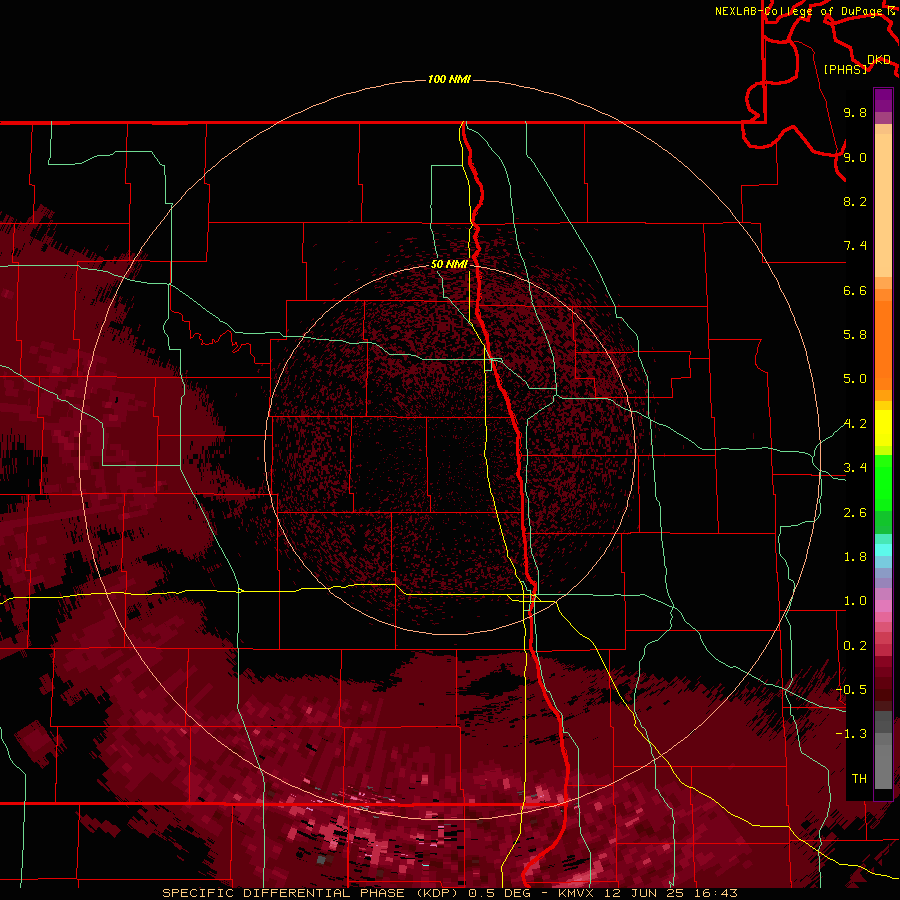900x900 pixels.
Task: Select the -0.5 legend value
Action: (851, 690)
